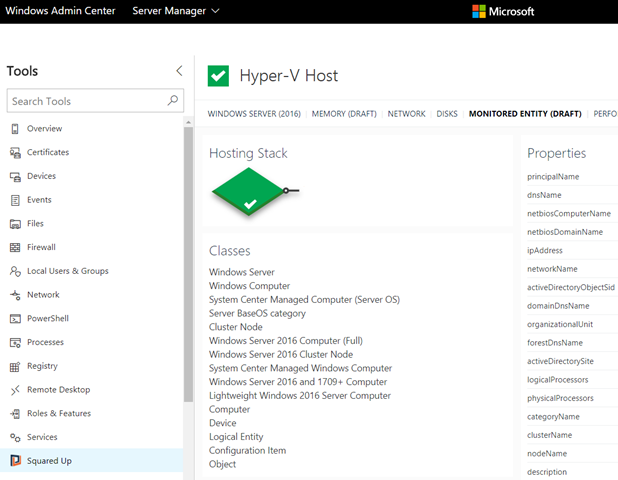This screenshot has height=480, width=618.
Task: Open Certificates in the Tools list
Action: (91, 153)
